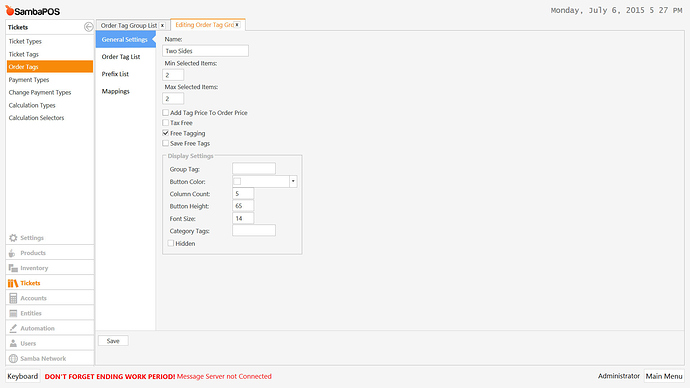Screen dimensions: 690x388
Task: Switch to the Order Tag Group List tab
Action: (128, 26)
